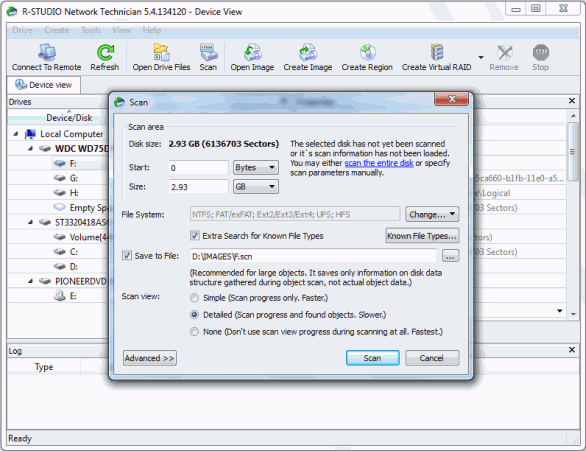The image size is (586, 451).
Task: Collapse the PIONEER DVD node
Action: (30, 281)
